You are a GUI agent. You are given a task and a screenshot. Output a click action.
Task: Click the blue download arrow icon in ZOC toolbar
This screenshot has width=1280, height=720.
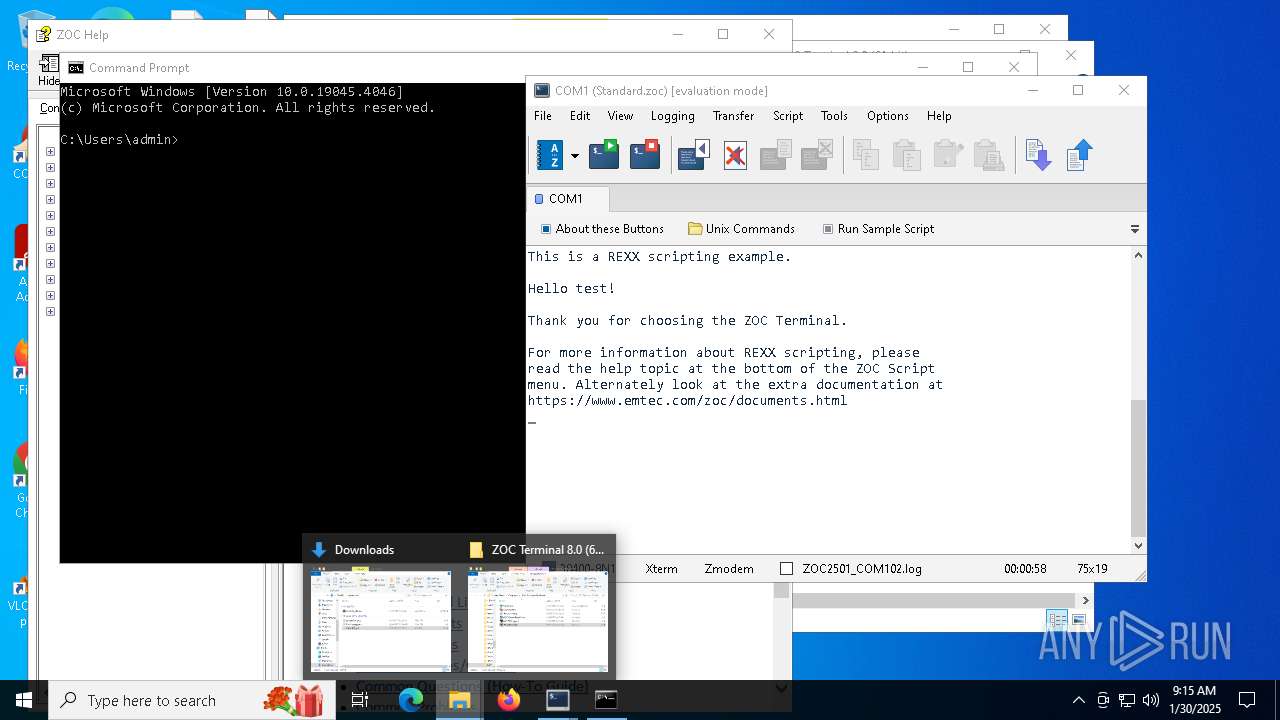pyautogui.click(x=1038, y=155)
